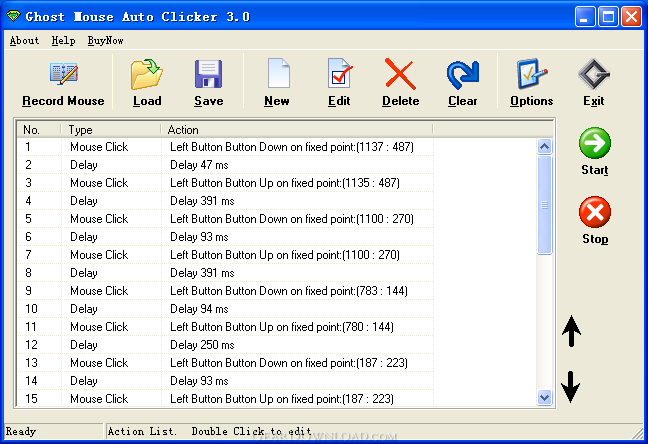Close the Ghost Mouse Auto Clicker window

[631, 17]
